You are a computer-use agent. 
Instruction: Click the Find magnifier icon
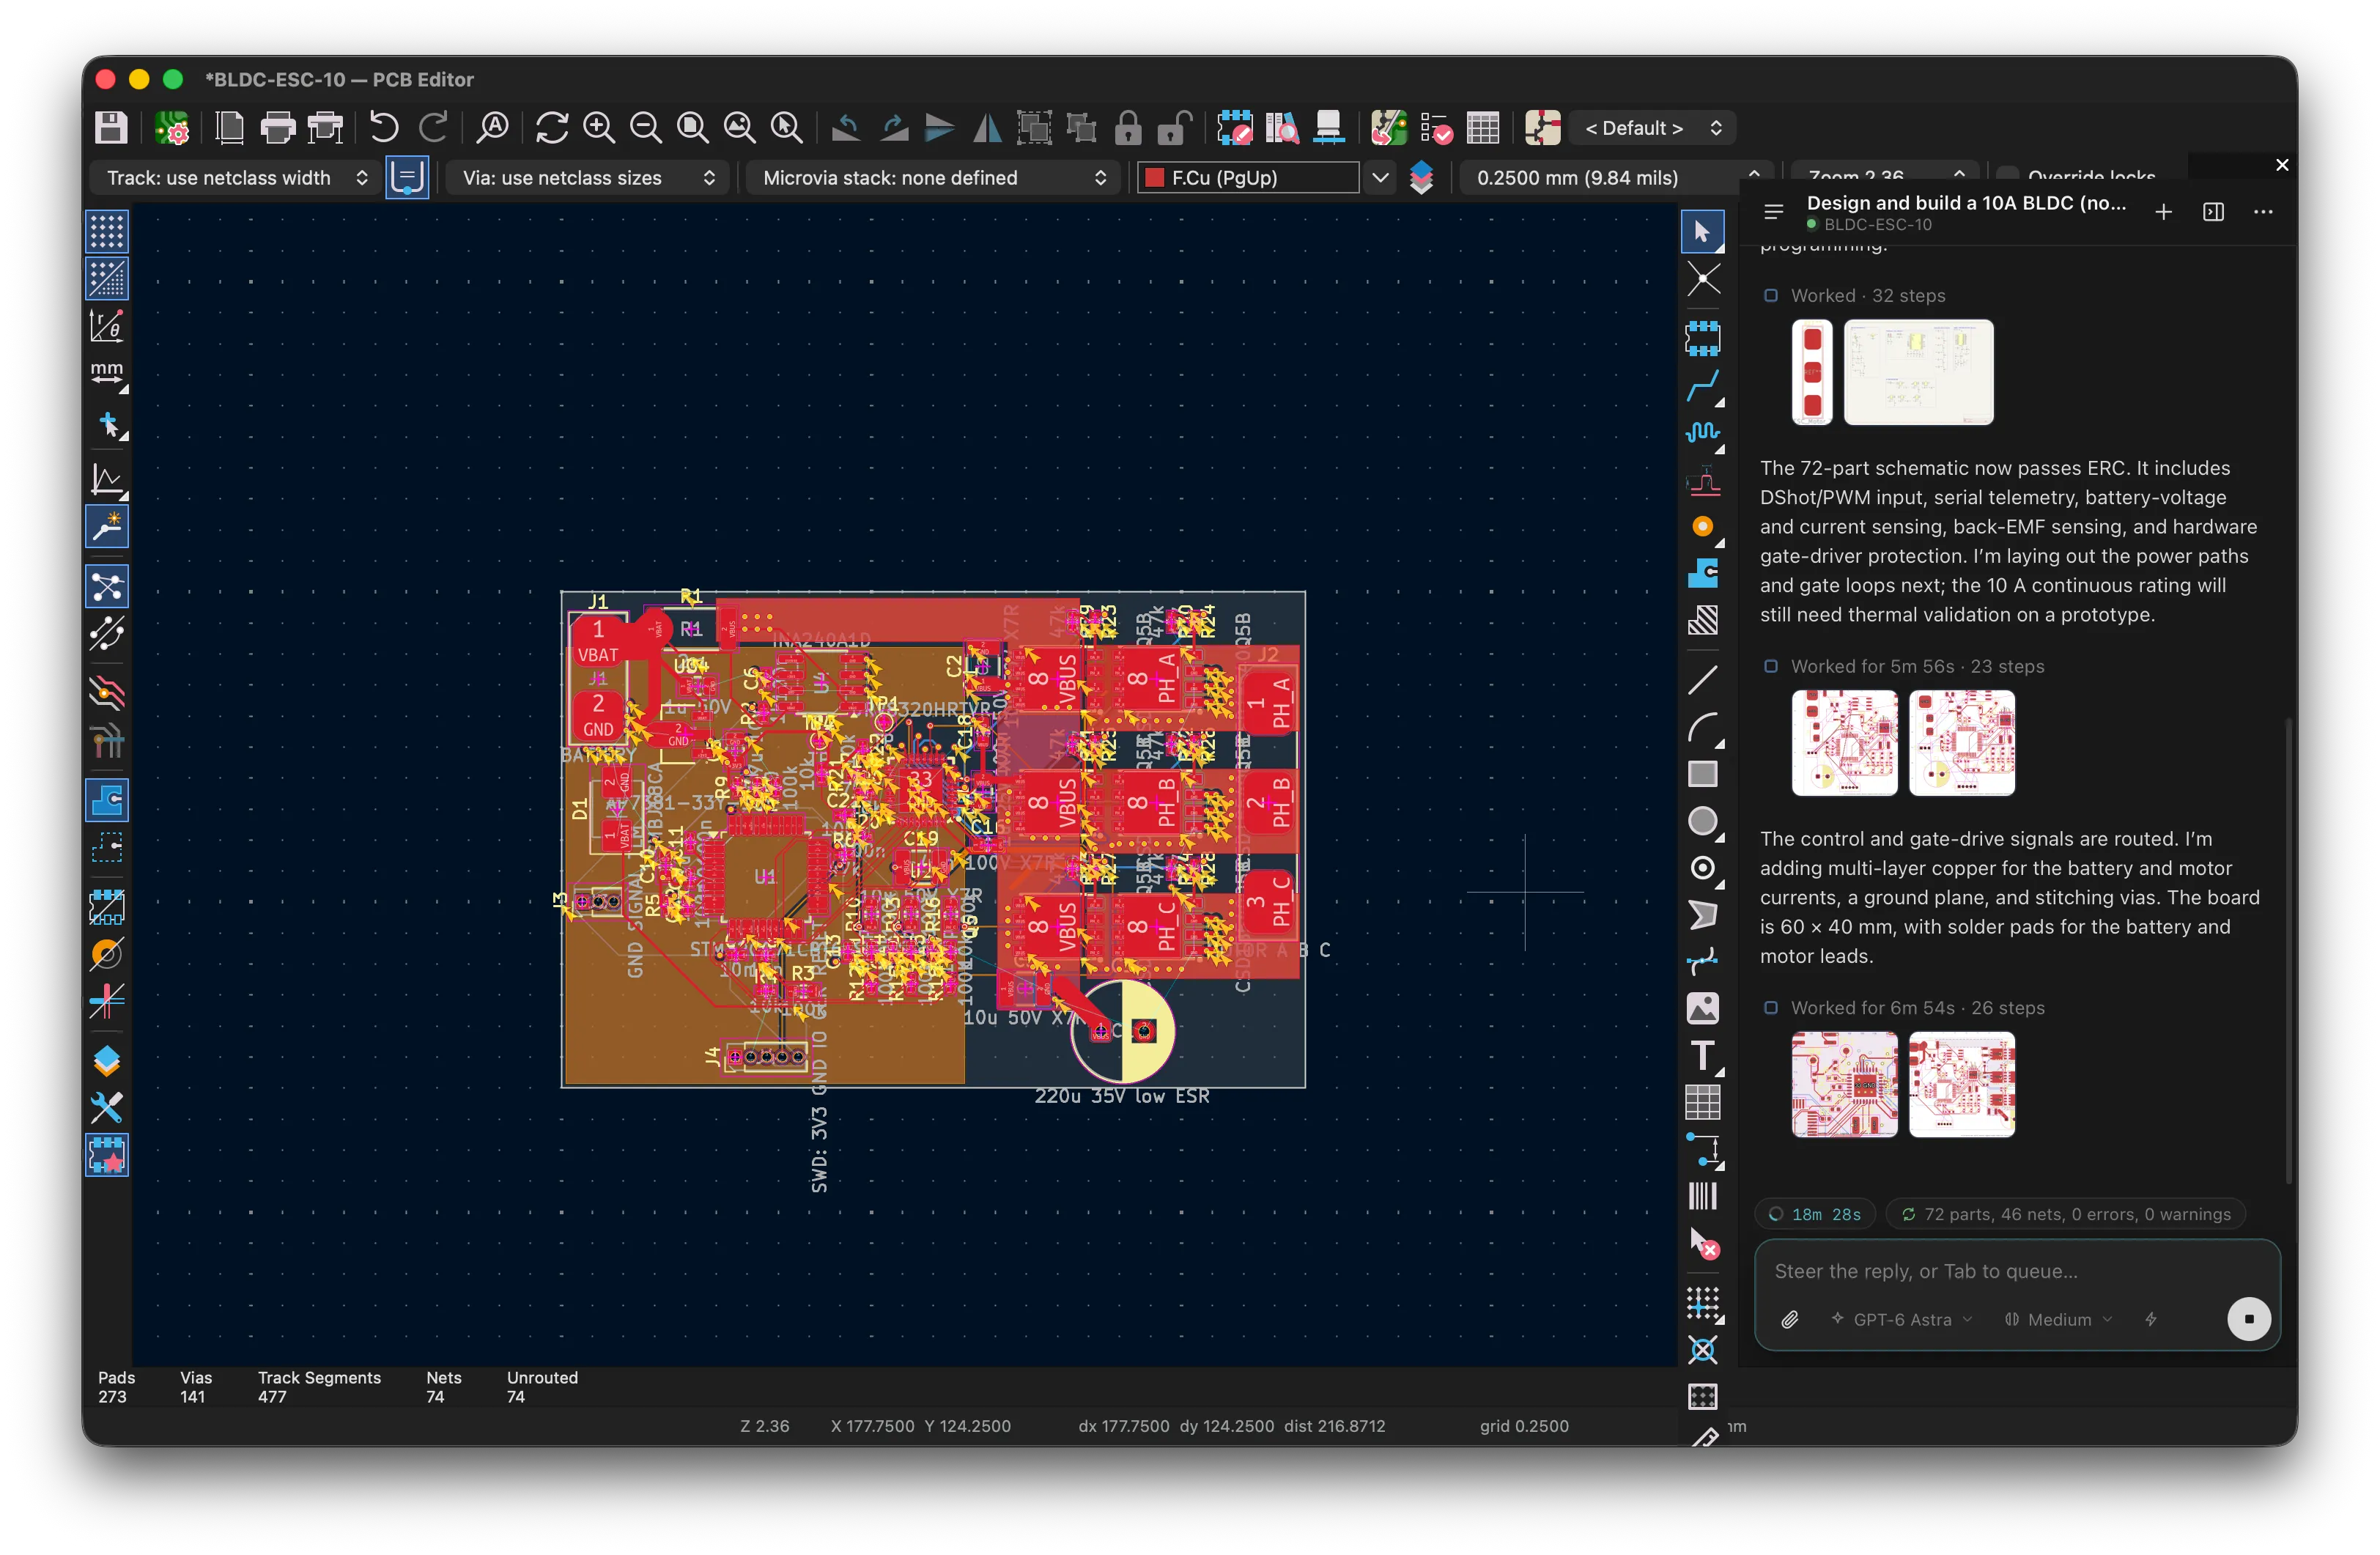[493, 128]
